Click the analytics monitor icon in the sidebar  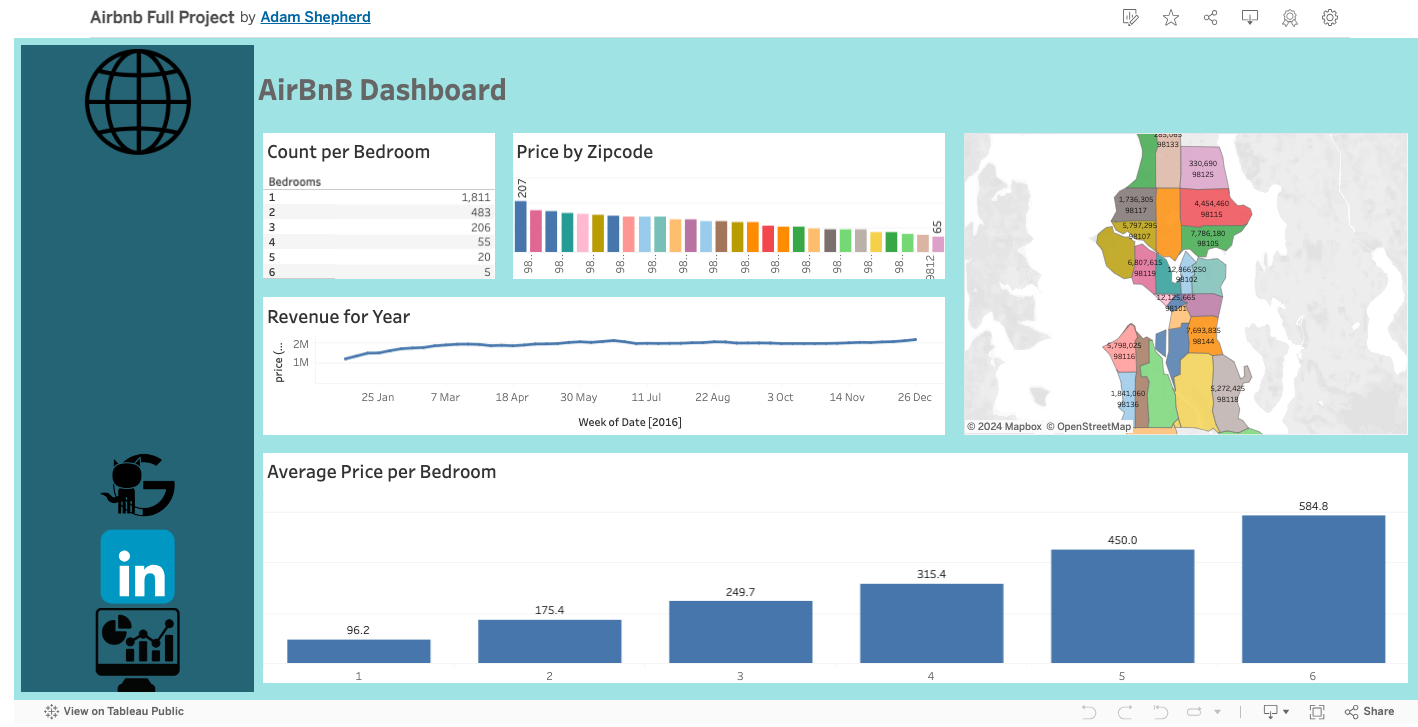click(137, 645)
